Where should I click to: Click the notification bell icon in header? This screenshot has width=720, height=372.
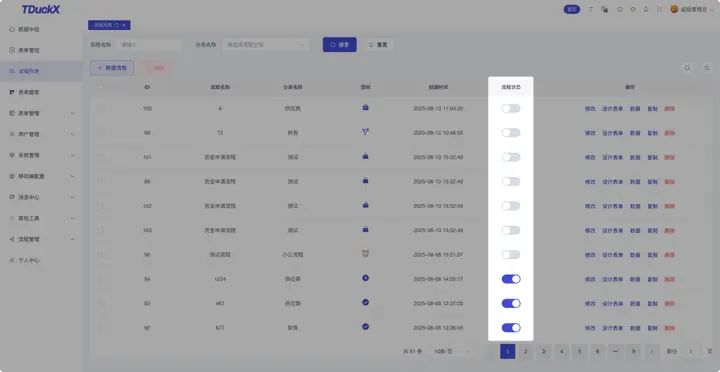(646, 9)
